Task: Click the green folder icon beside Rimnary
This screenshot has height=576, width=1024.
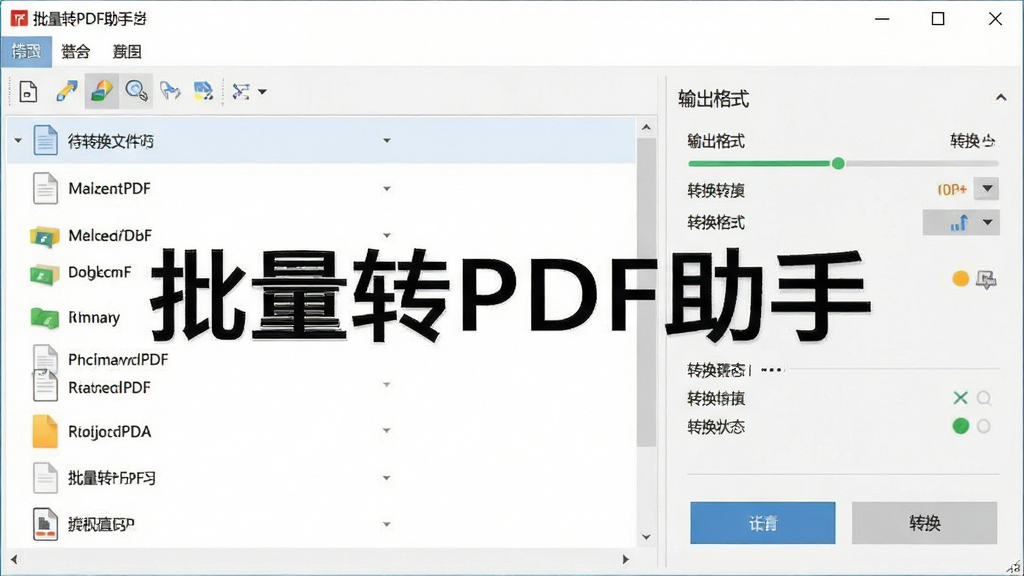Action: point(44,317)
